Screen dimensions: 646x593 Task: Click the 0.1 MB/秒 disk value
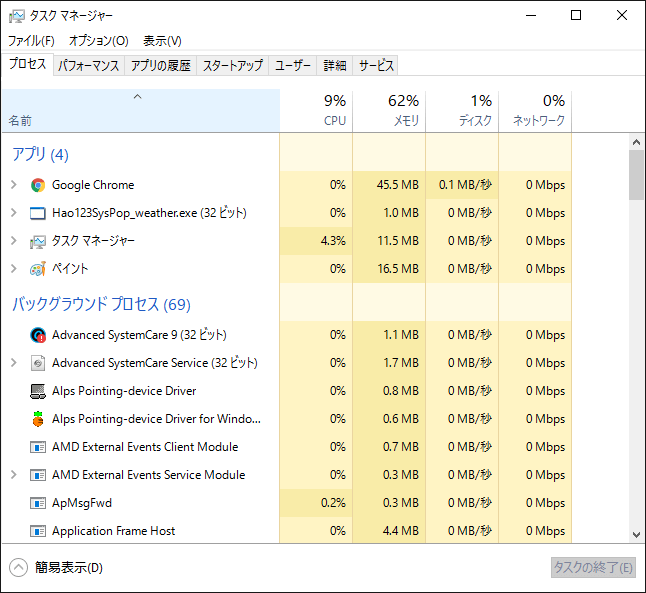[x=465, y=185]
